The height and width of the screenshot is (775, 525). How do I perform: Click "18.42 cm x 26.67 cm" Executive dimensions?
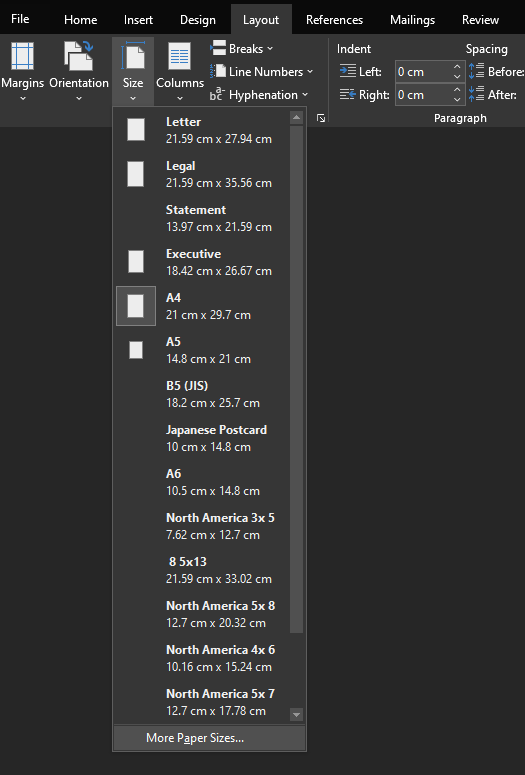(219, 271)
